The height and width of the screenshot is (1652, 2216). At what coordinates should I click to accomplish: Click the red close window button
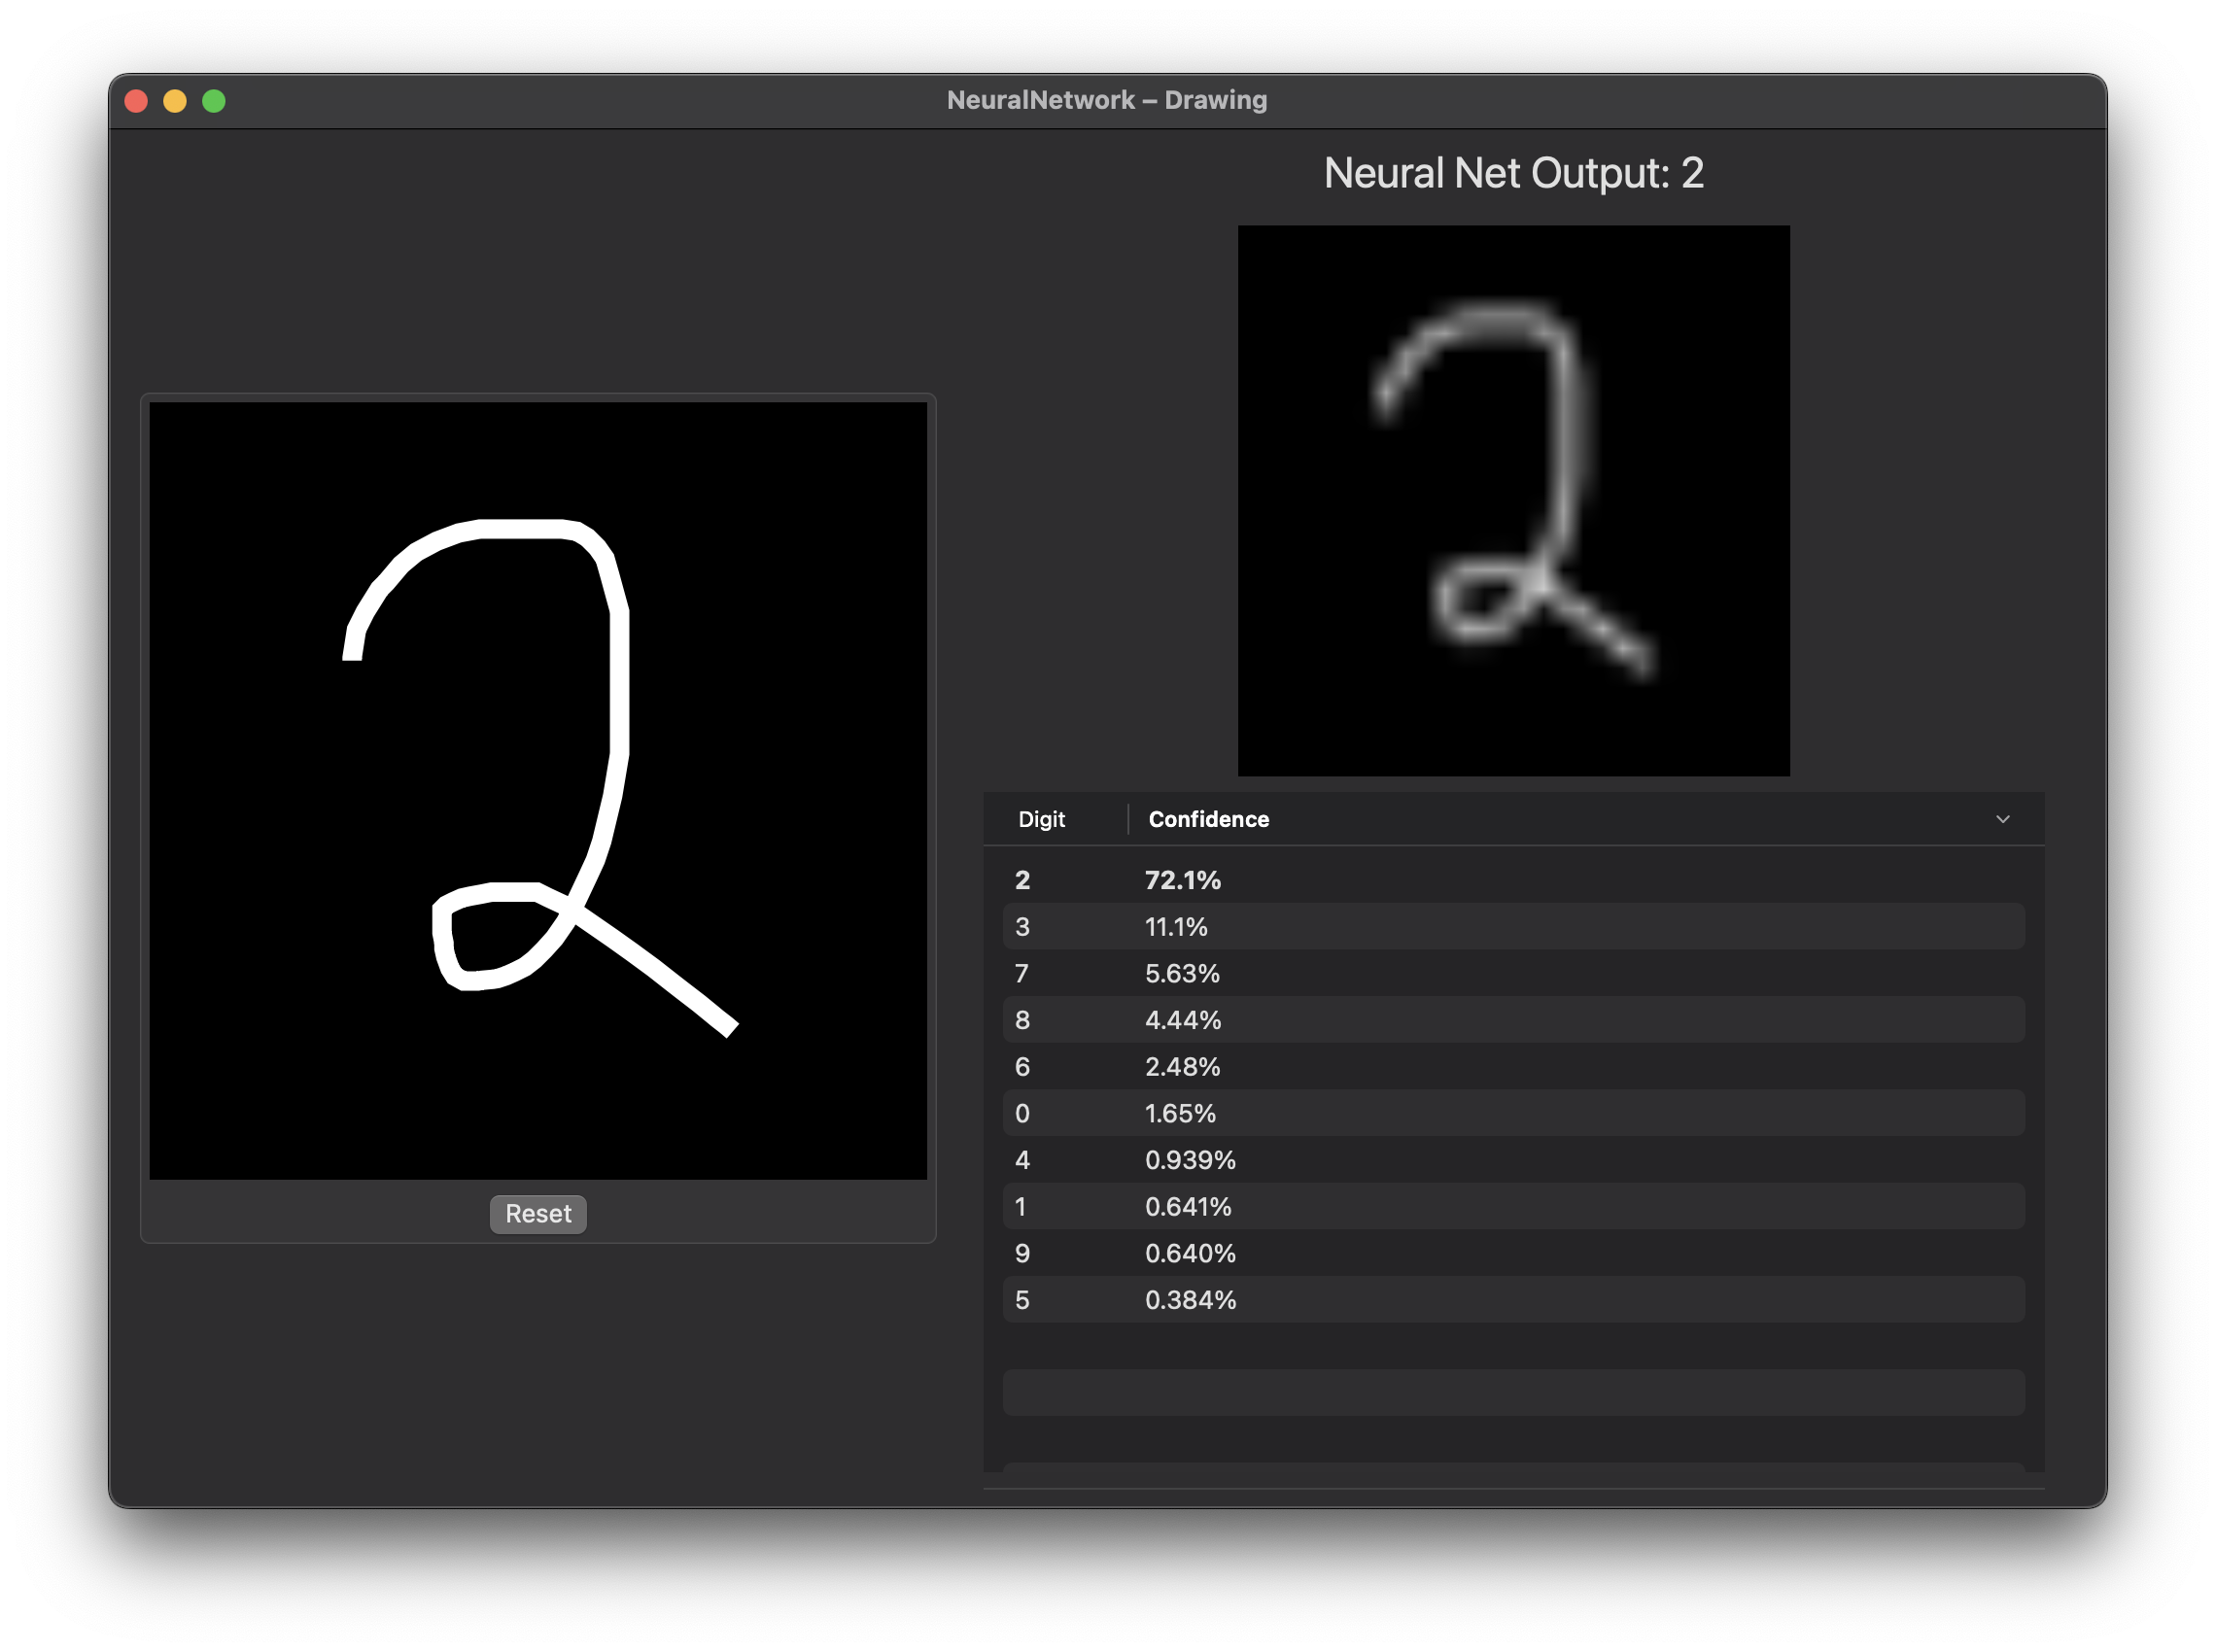click(x=136, y=101)
